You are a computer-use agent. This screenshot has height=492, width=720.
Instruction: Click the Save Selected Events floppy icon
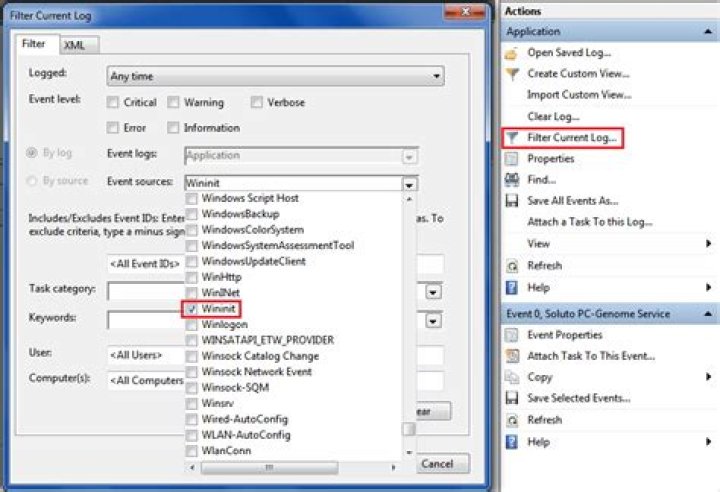[512, 398]
